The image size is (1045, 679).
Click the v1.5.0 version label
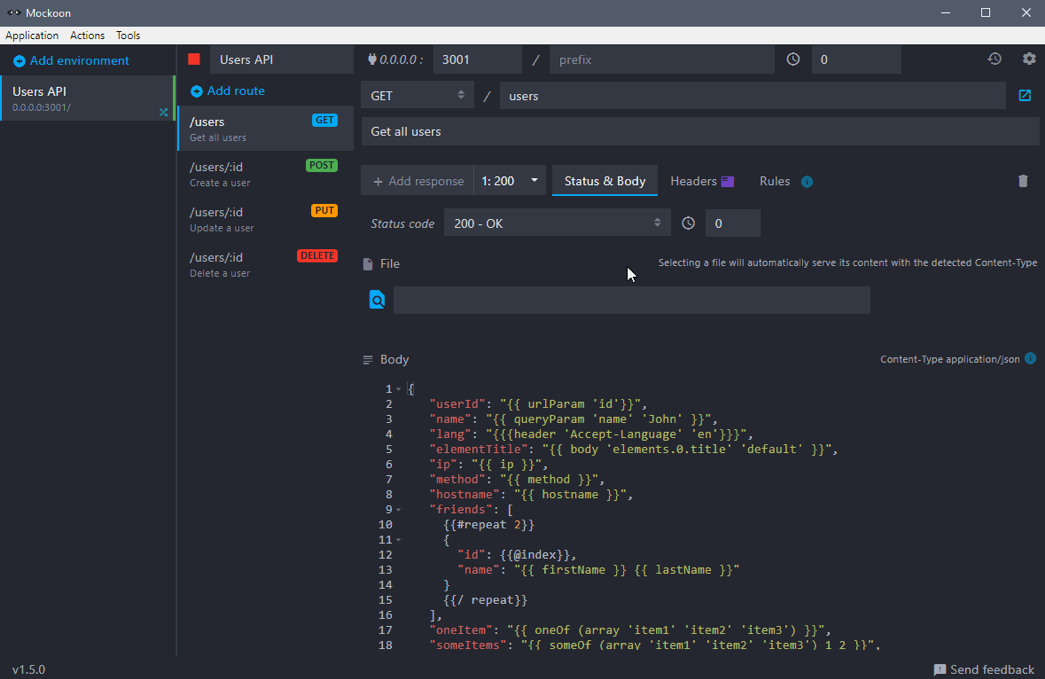coord(29,670)
